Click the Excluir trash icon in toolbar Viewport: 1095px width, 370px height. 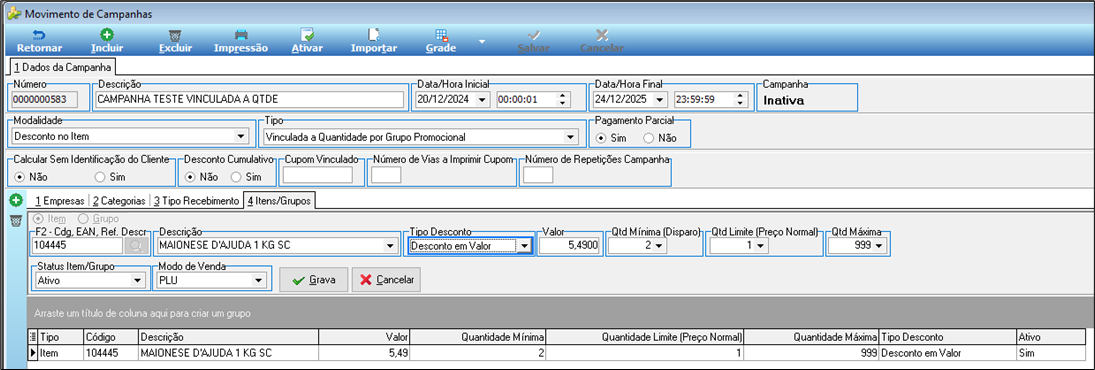pos(175,34)
